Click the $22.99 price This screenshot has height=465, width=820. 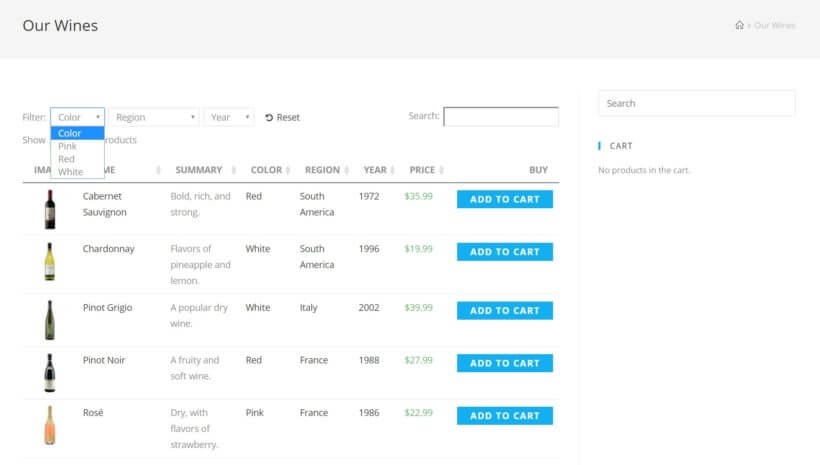point(418,413)
